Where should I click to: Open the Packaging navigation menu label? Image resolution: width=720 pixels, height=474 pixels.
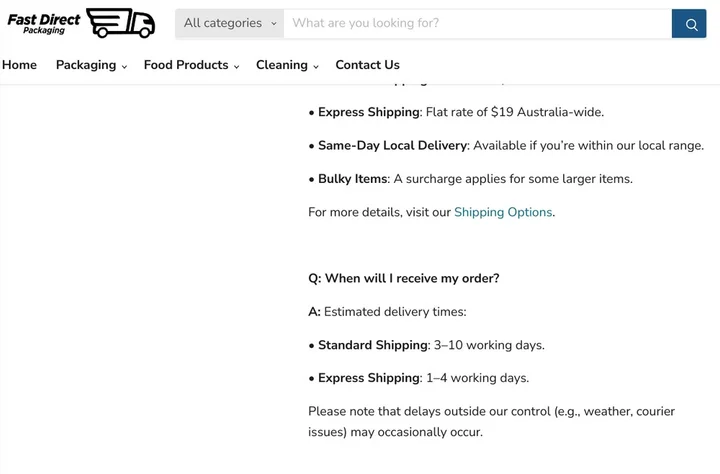(86, 65)
